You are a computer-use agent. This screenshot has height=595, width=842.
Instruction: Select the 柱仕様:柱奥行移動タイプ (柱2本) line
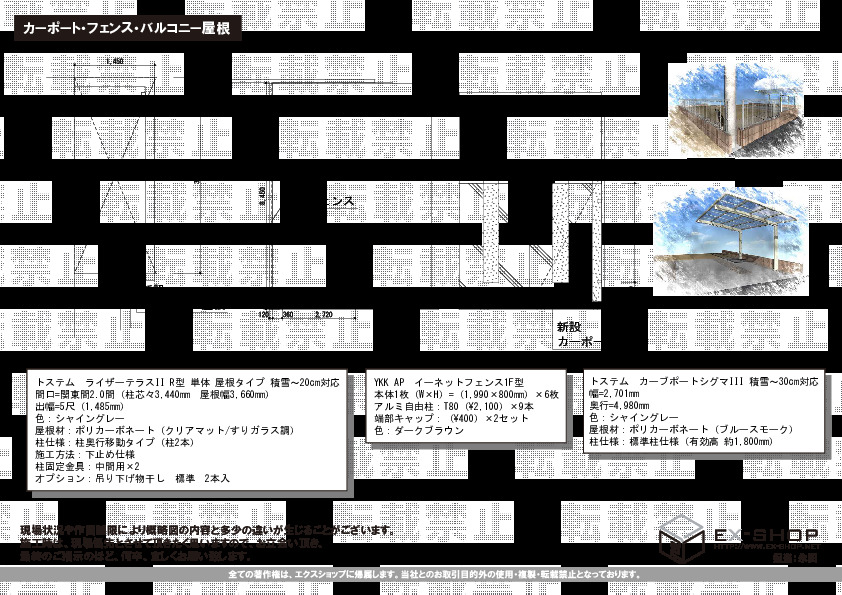click(x=115, y=442)
